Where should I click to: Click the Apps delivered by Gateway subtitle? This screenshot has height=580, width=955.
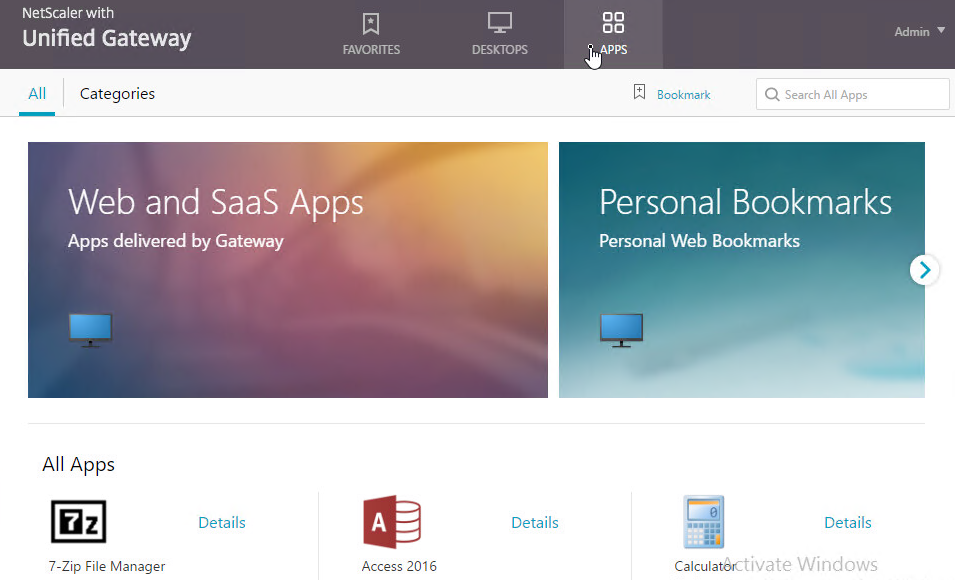[175, 241]
